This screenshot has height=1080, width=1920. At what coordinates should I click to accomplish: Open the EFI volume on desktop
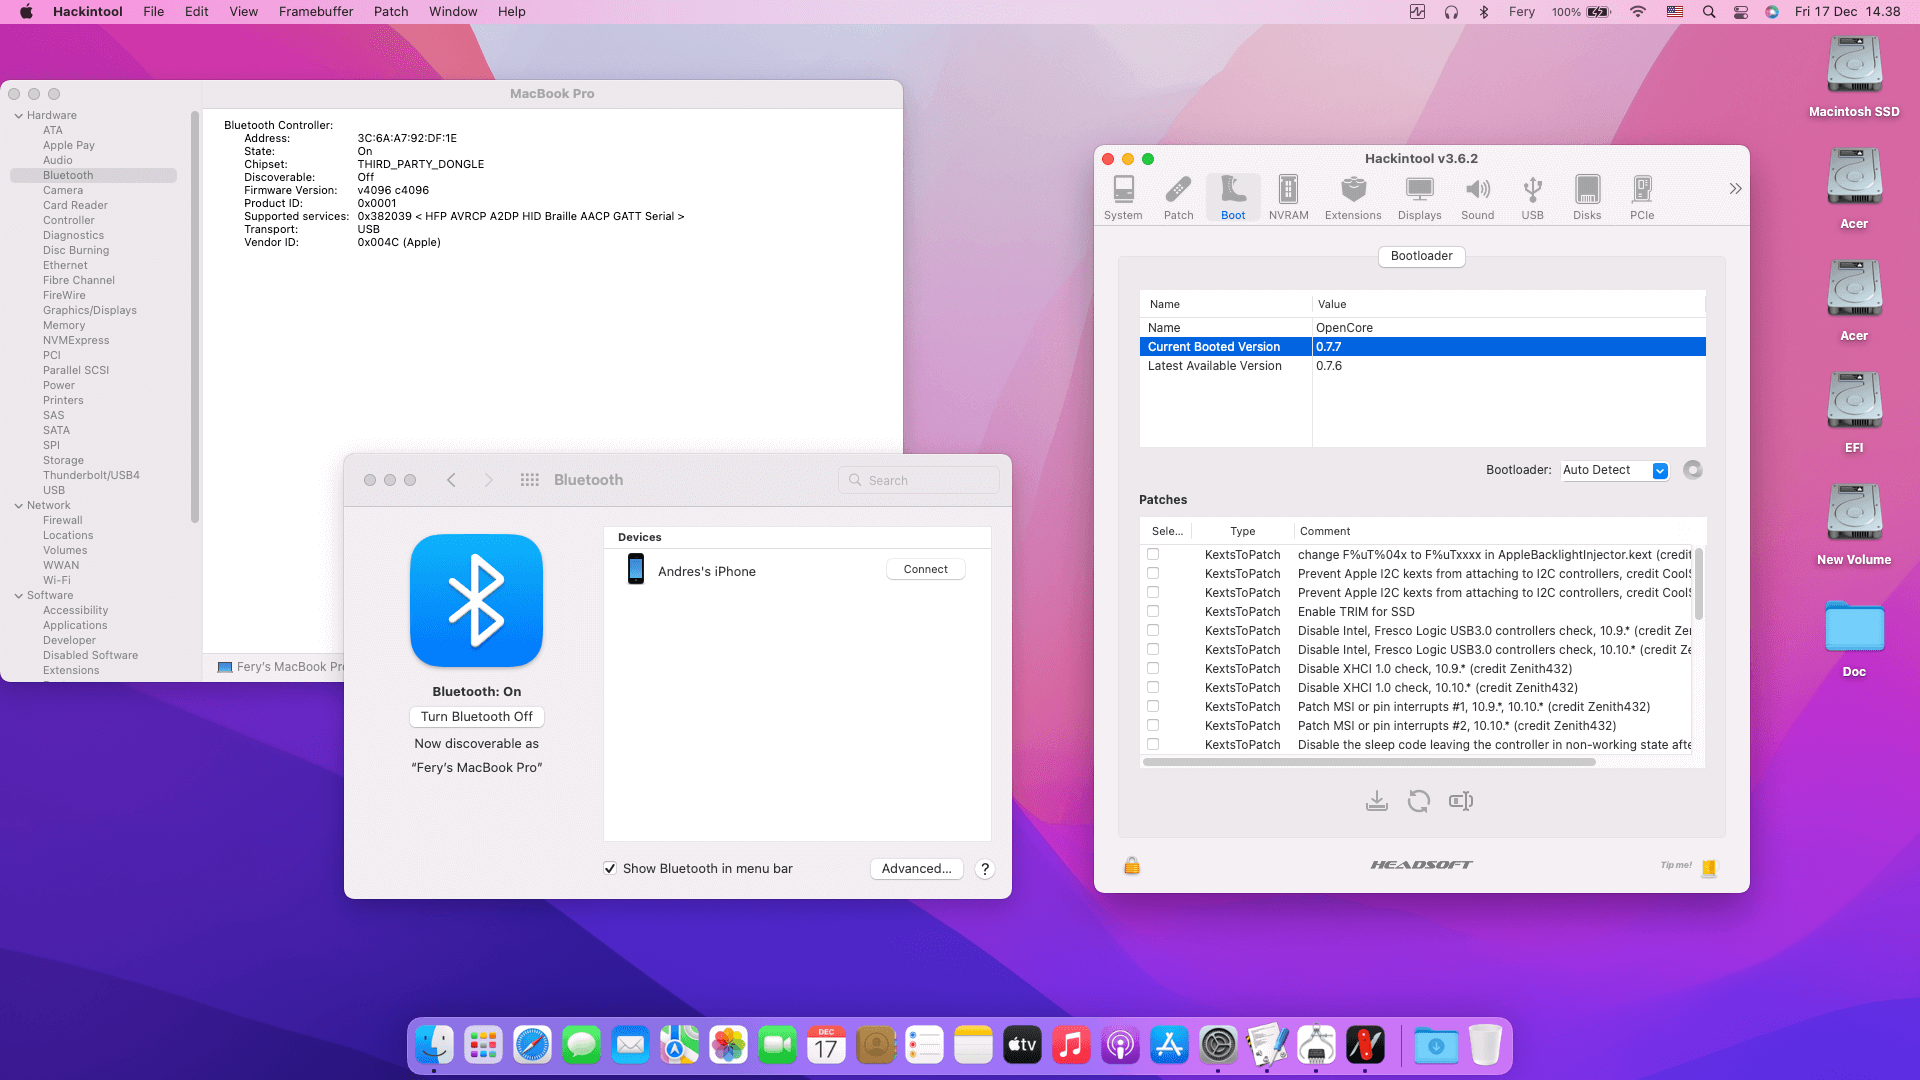coord(1854,412)
